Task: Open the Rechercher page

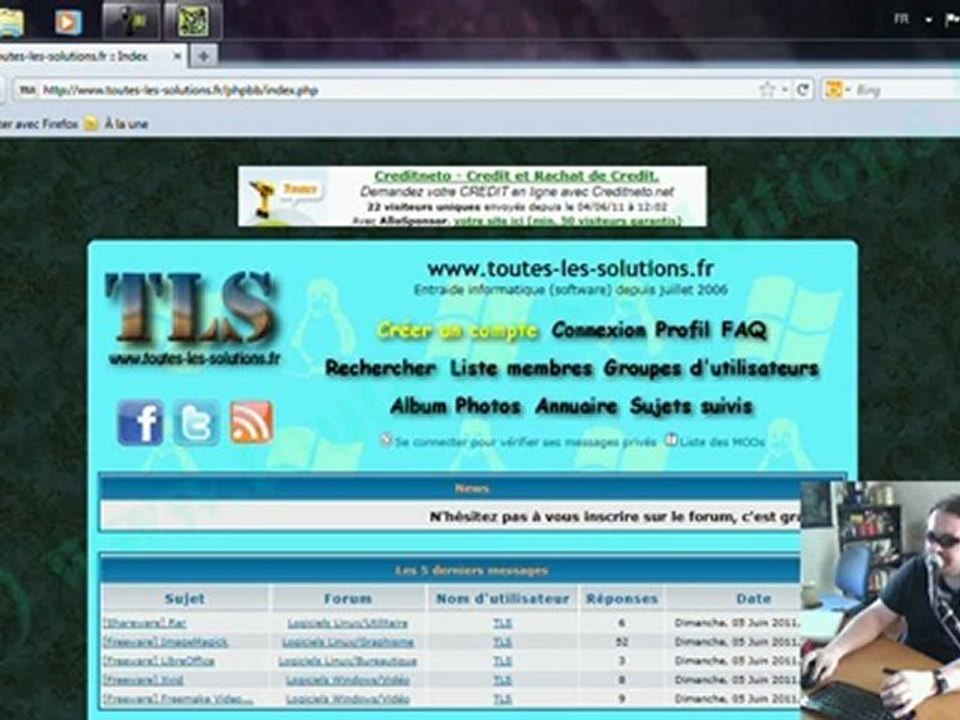Action: click(380, 368)
